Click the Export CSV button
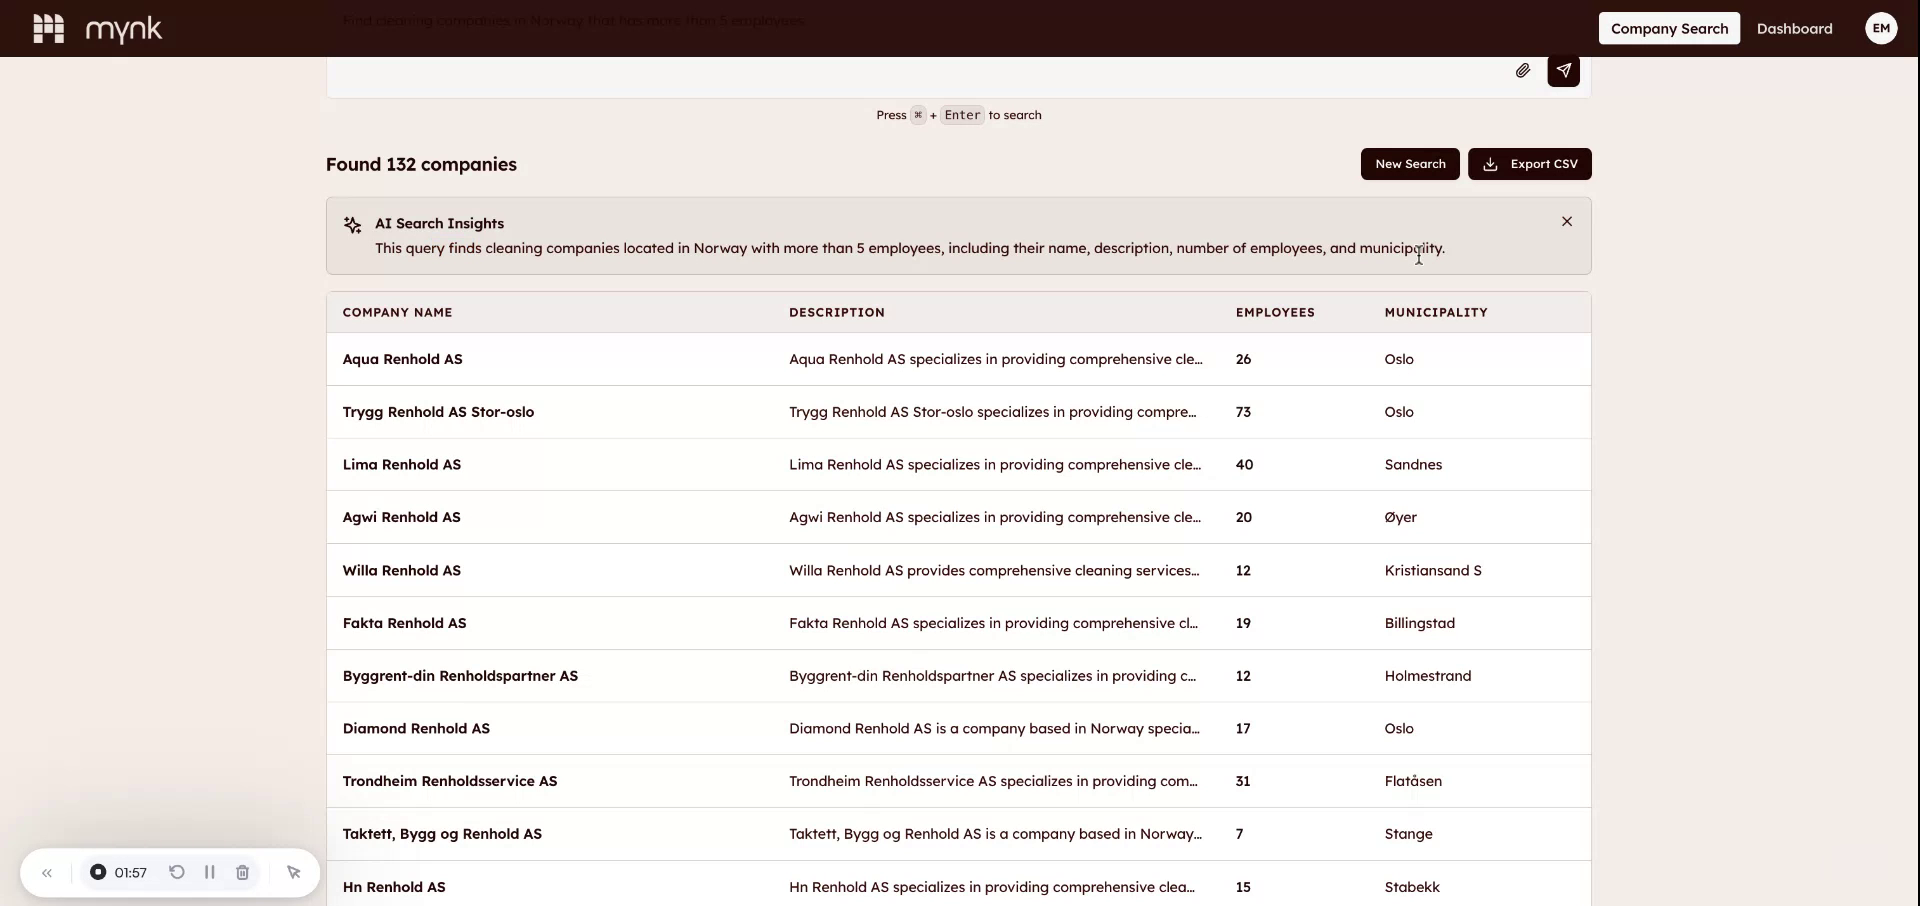 point(1530,163)
